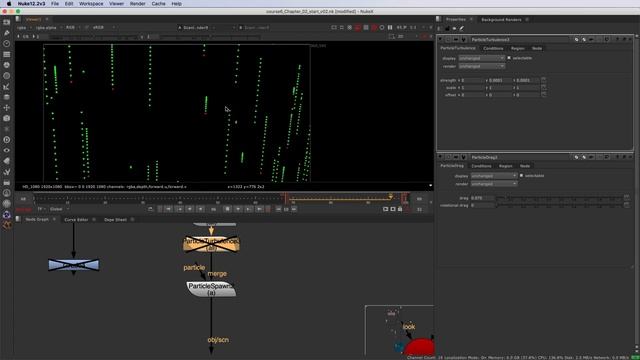The image size is (640, 360).
Task: Click the 3D nodes toolbar icon
Action: pyautogui.click(x=7, y=118)
